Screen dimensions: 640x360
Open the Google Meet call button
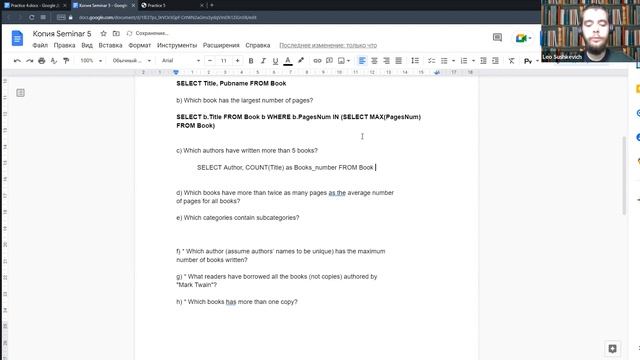click(x=523, y=38)
